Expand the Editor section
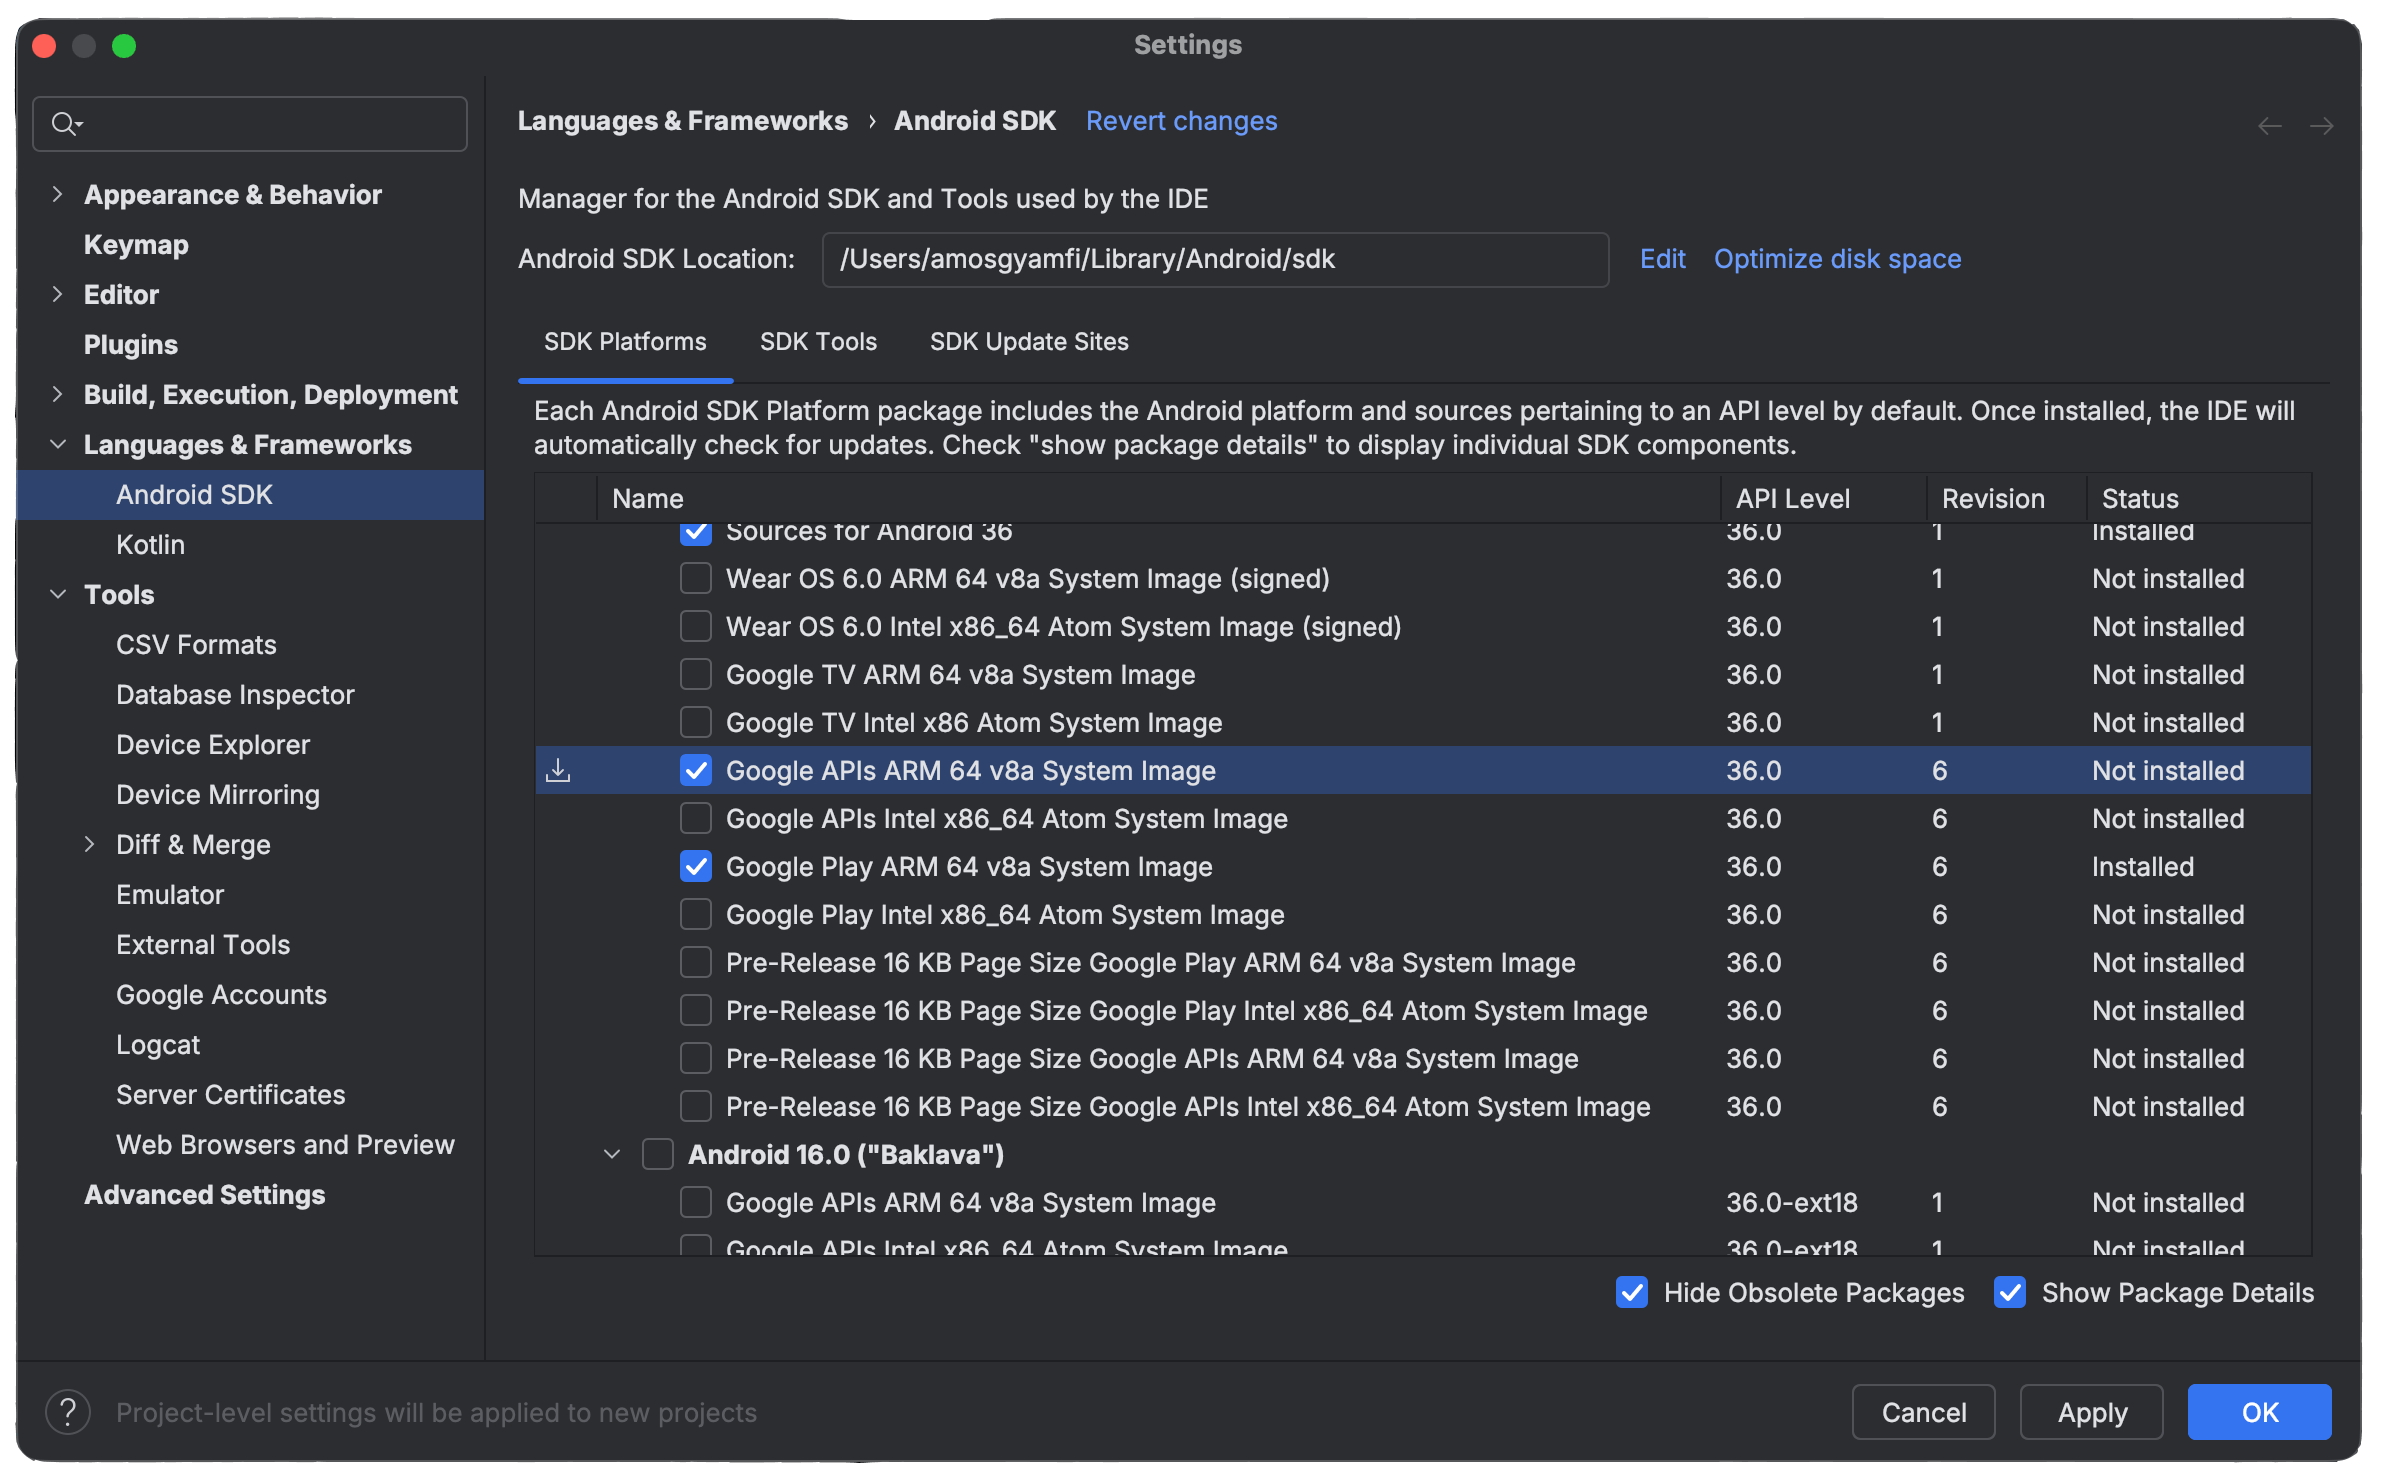Viewport: 2382px width, 1480px height. [58, 294]
